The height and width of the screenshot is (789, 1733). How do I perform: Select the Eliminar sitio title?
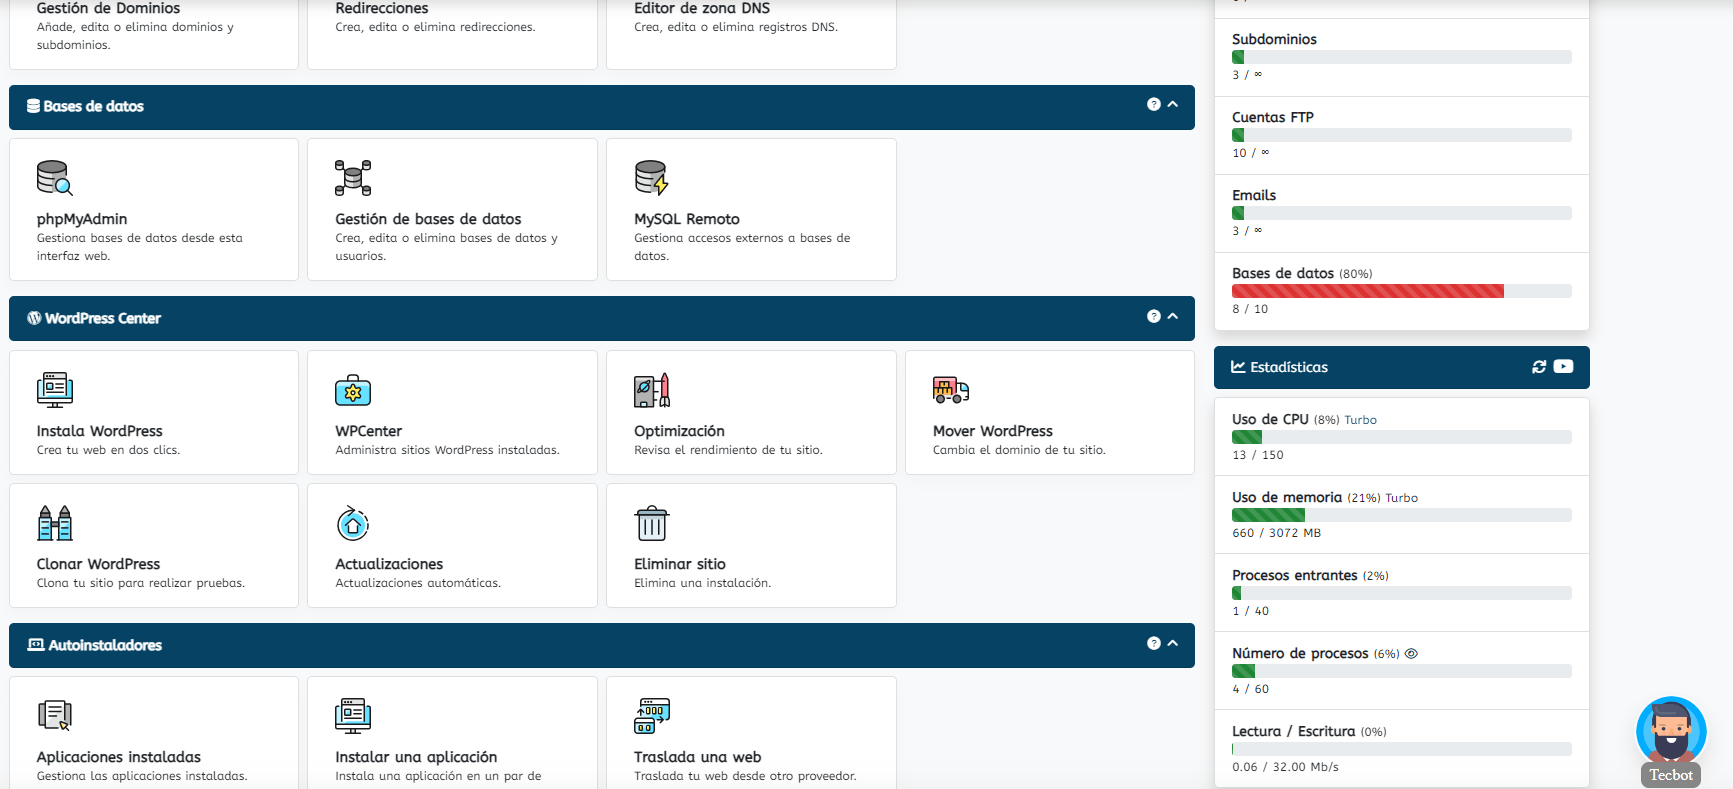pyautogui.click(x=680, y=564)
